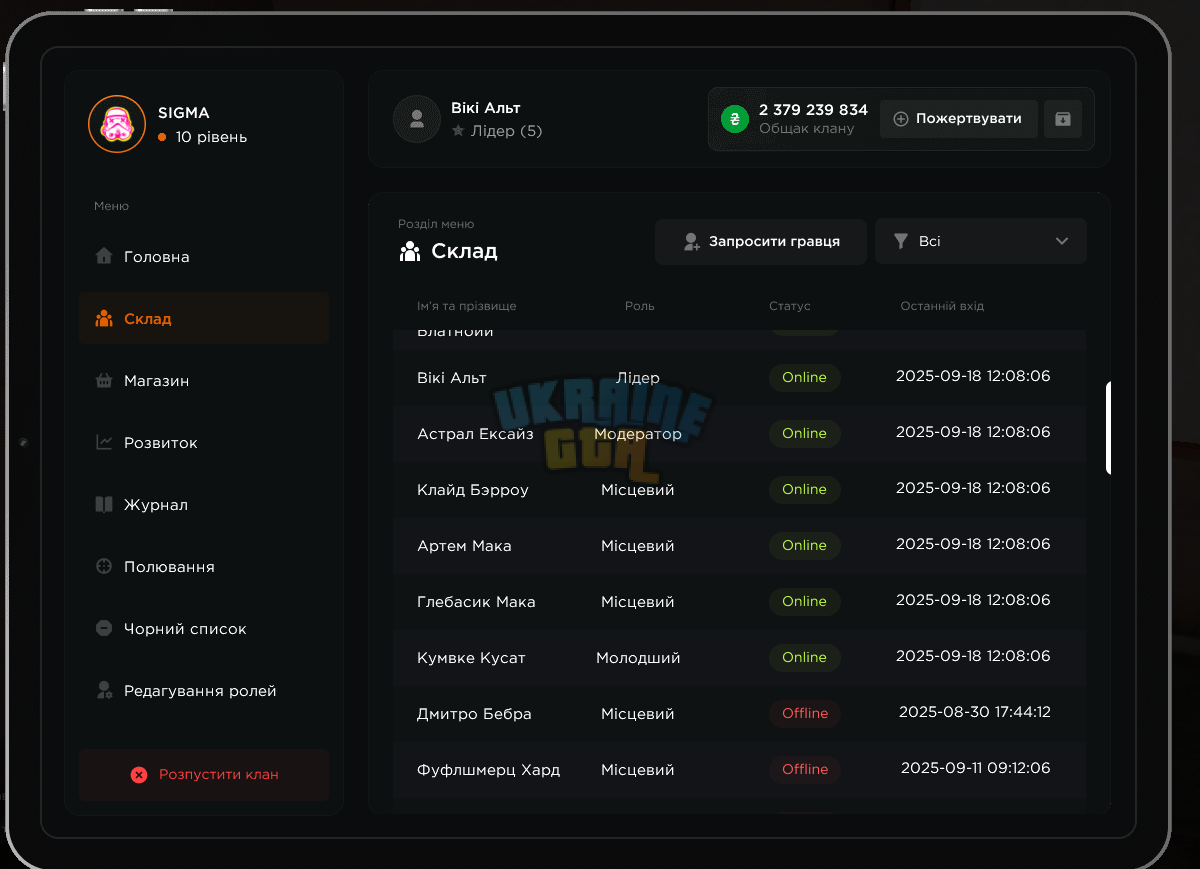
Task: Select member Дмитро Бебра
Action: [474, 714]
